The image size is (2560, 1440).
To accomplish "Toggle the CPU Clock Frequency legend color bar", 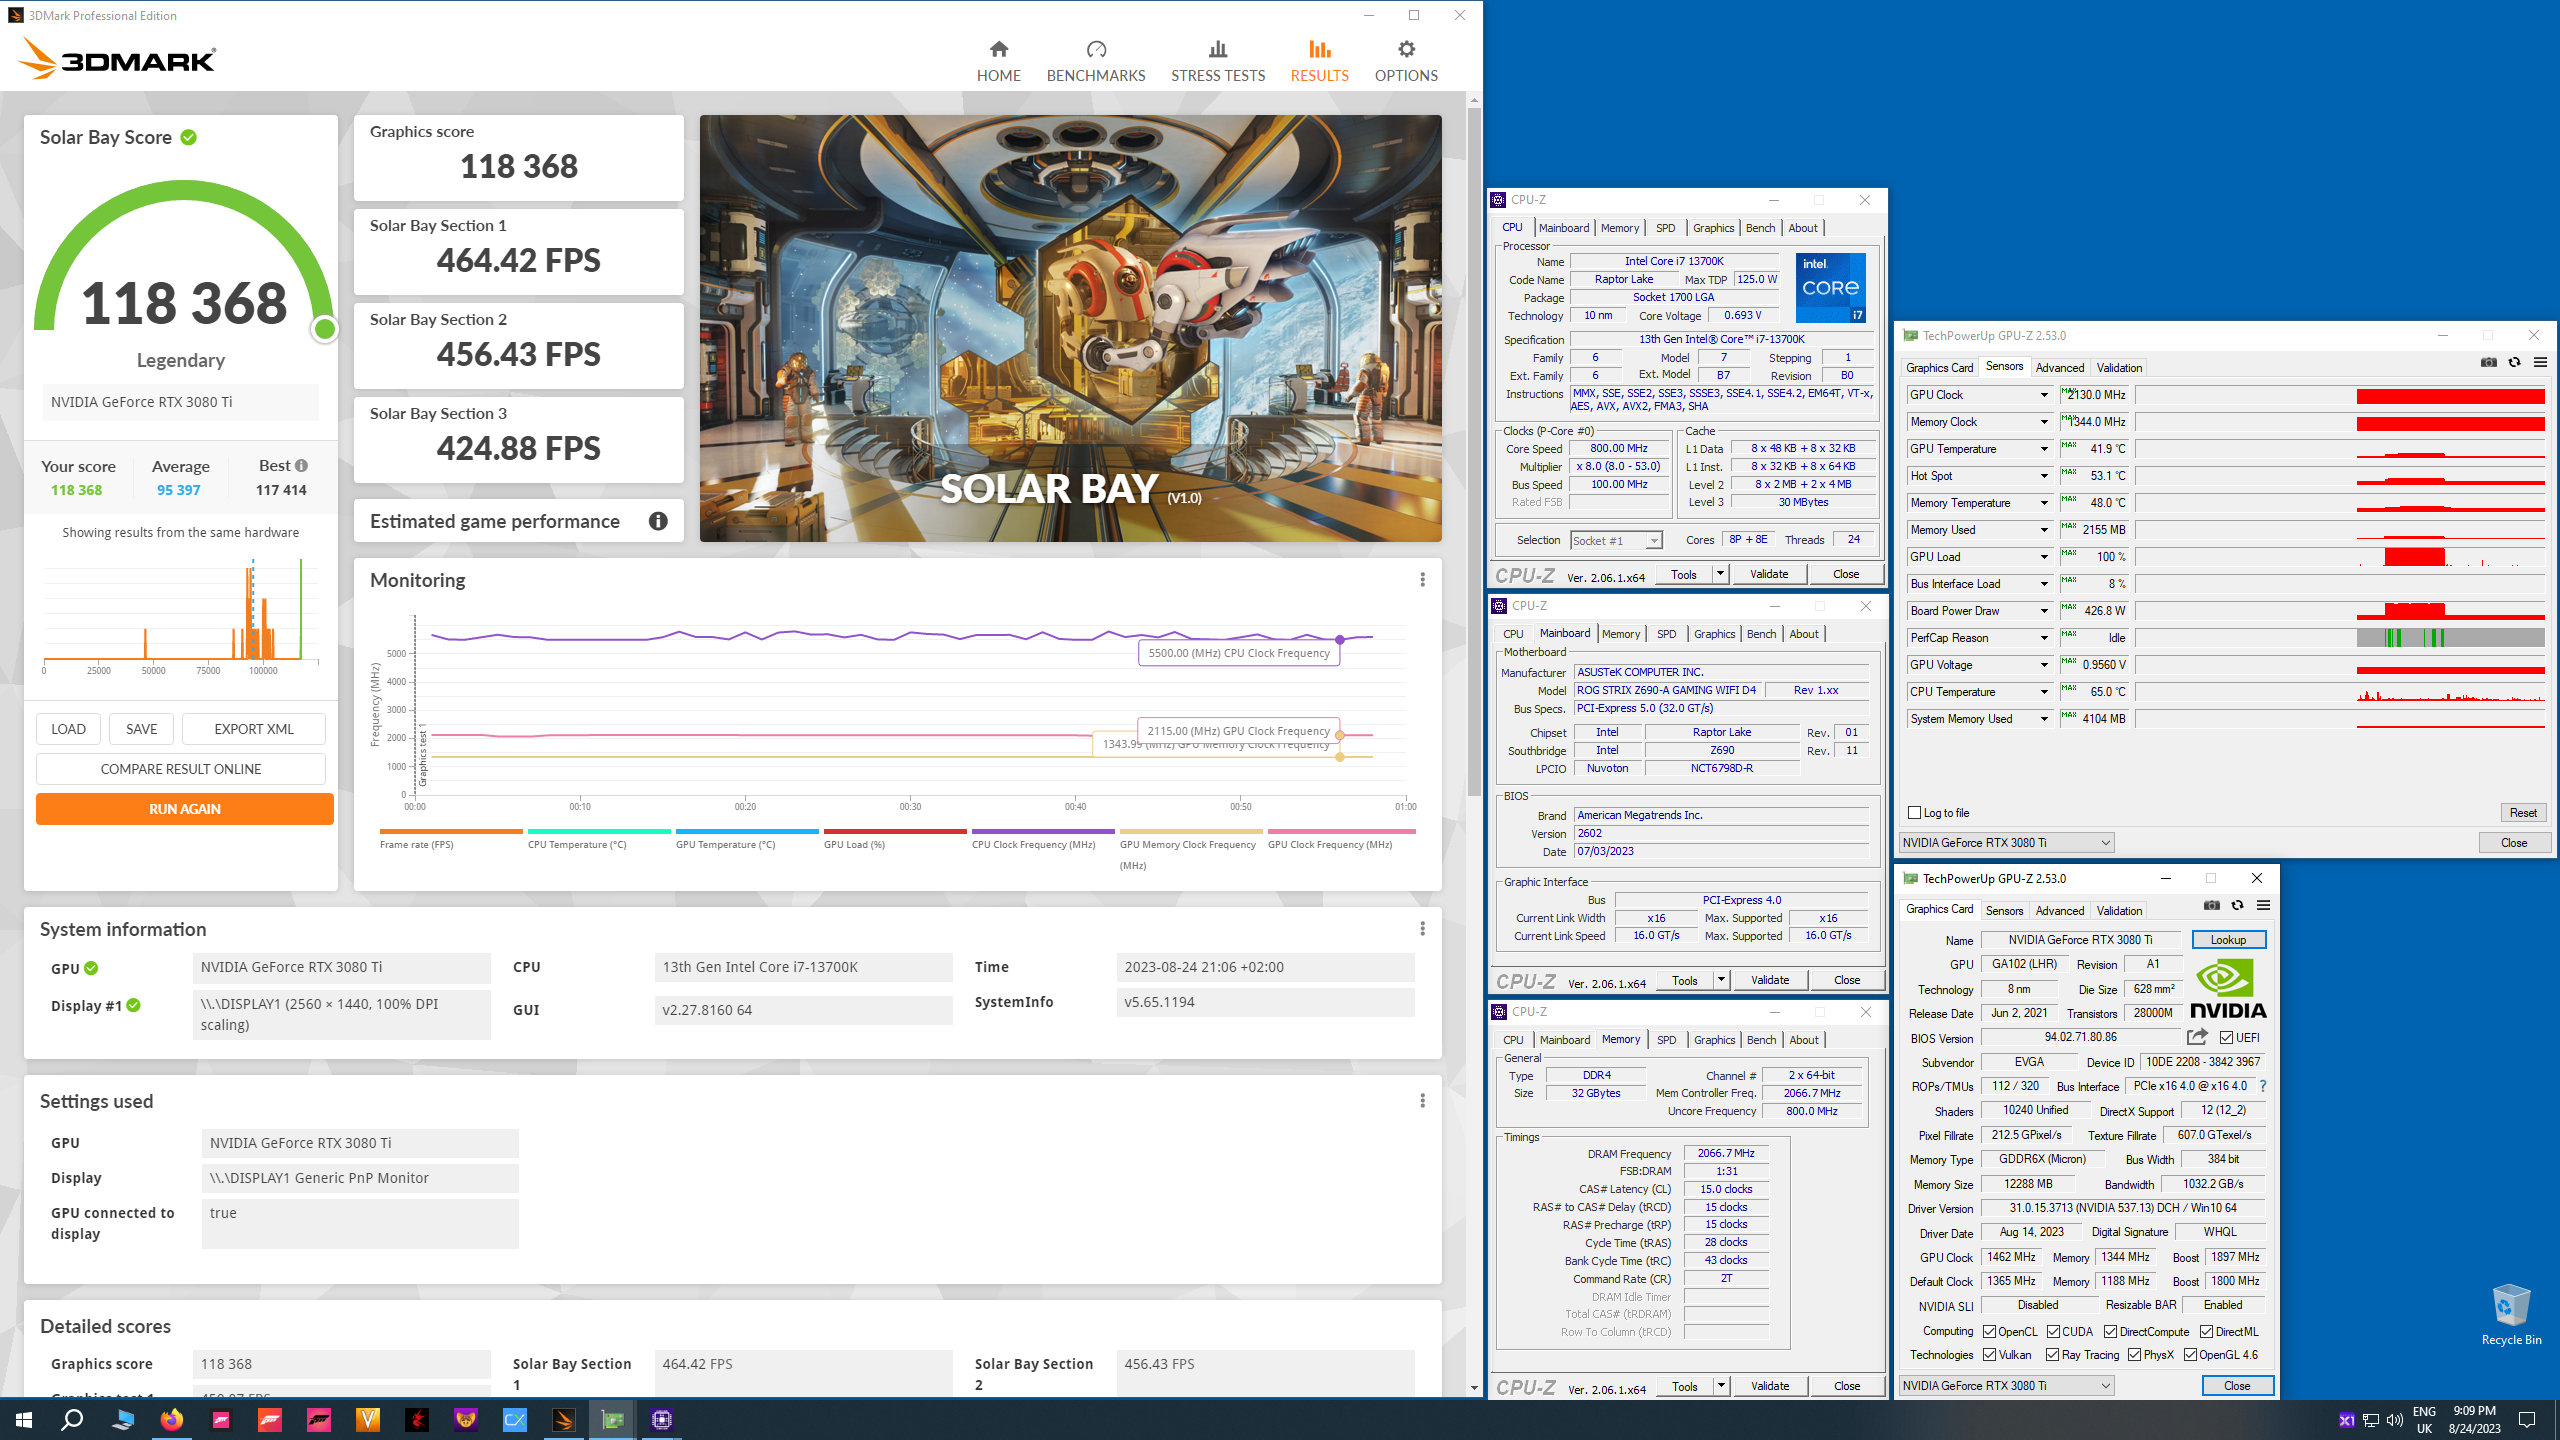I will pos(1043,831).
